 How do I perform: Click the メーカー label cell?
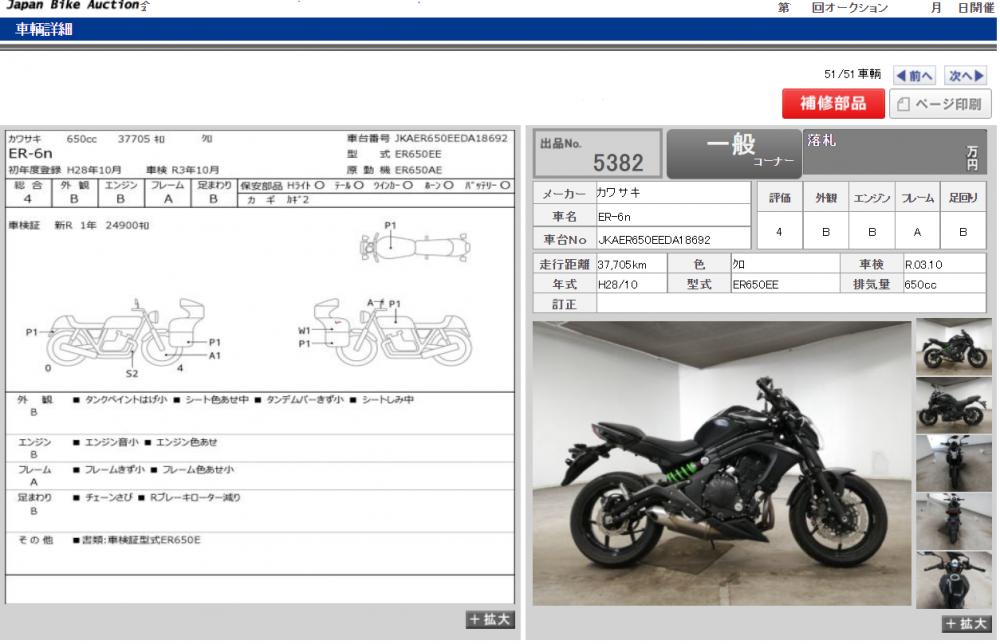point(564,193)
